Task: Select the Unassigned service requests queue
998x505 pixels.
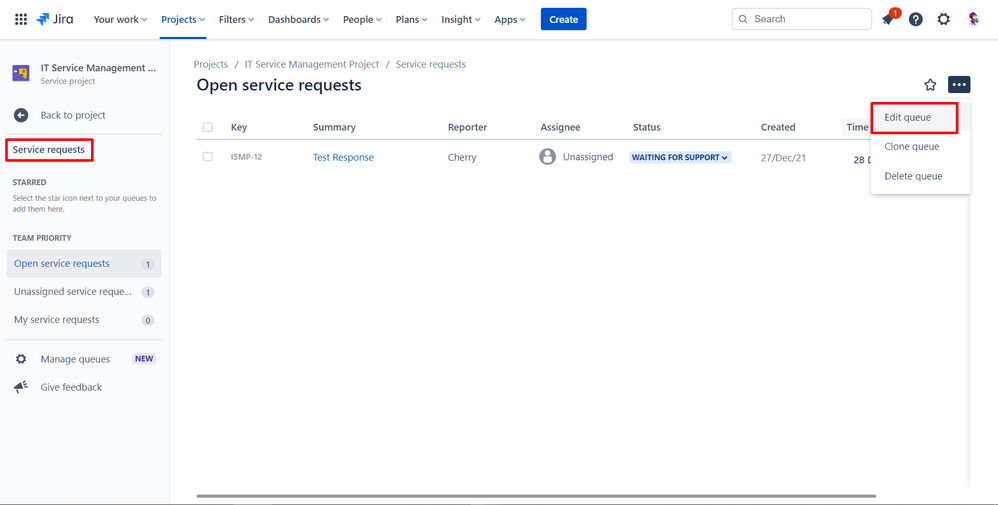Action: [x=84, y=292]
